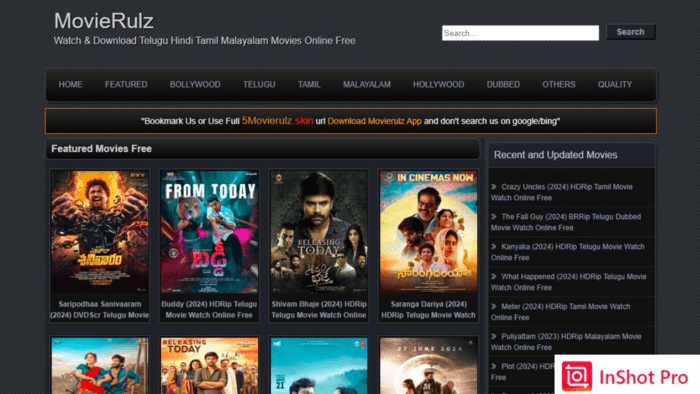This screenshot has width=700, height=394.
Task: Click arrow icon beside Crazy Uncles
Action: click(494, 187)
